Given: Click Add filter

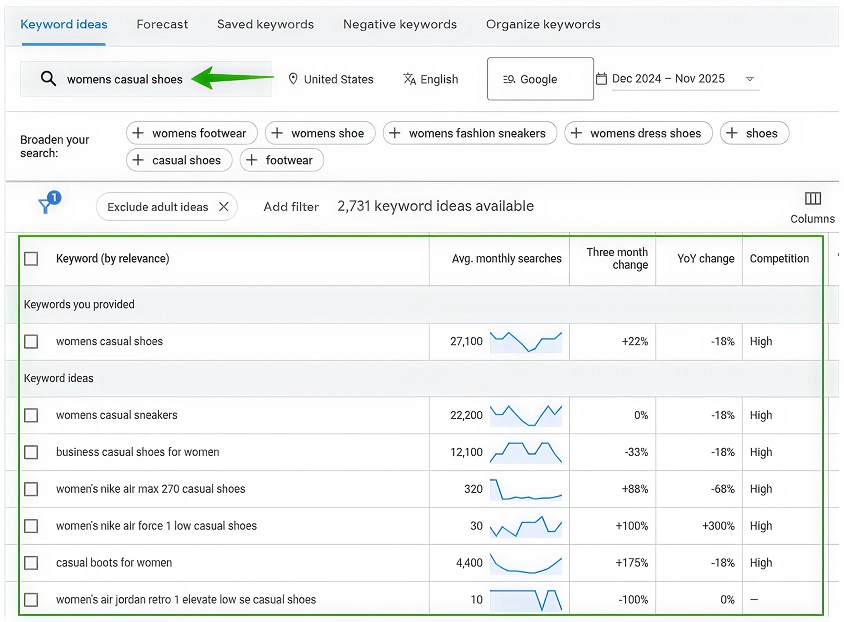Looking at the screenshot, I should 291,207.
